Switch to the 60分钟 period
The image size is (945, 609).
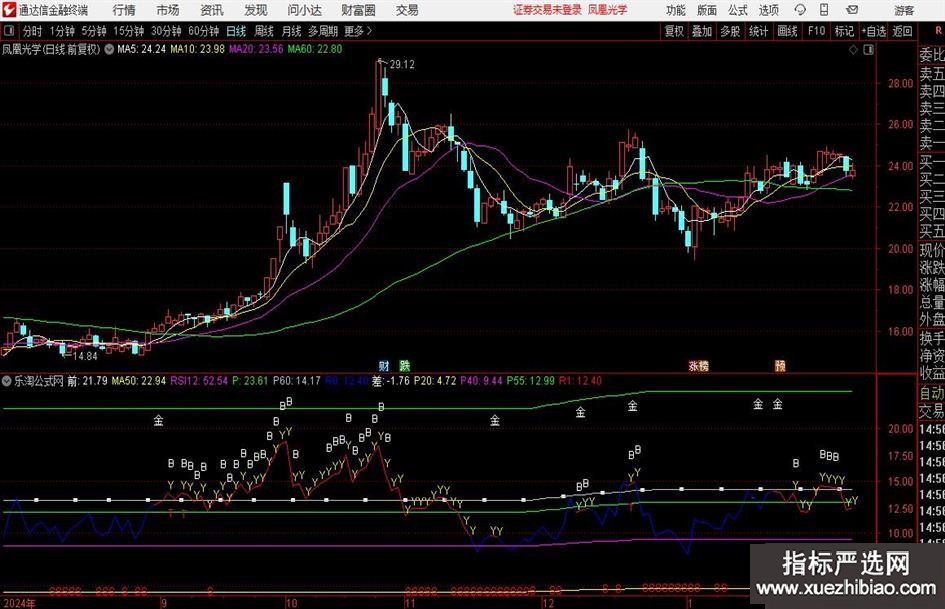click(x=203, y=31)
